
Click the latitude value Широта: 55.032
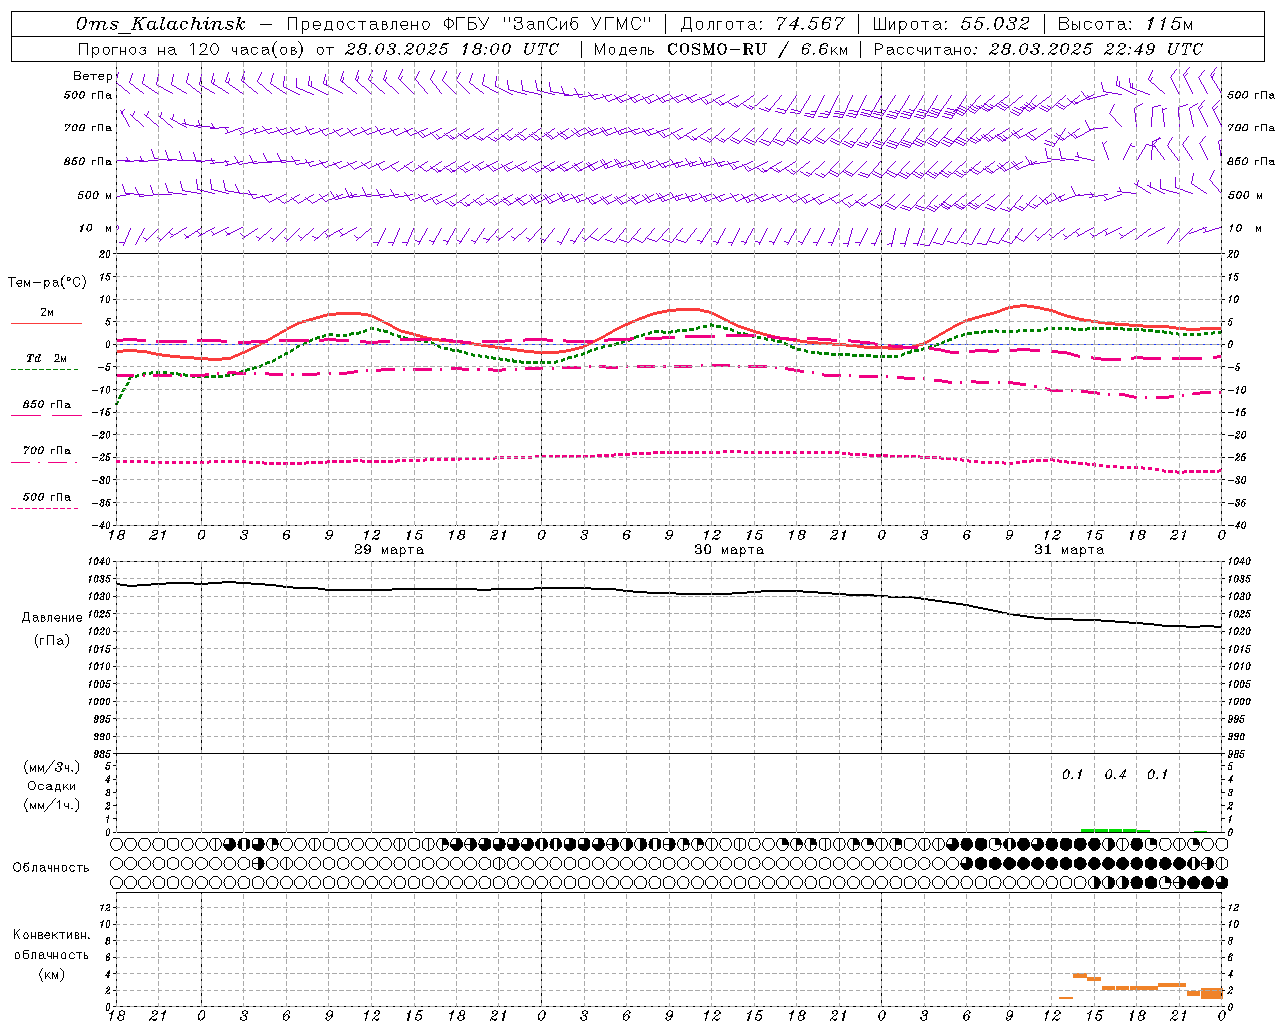951,24
